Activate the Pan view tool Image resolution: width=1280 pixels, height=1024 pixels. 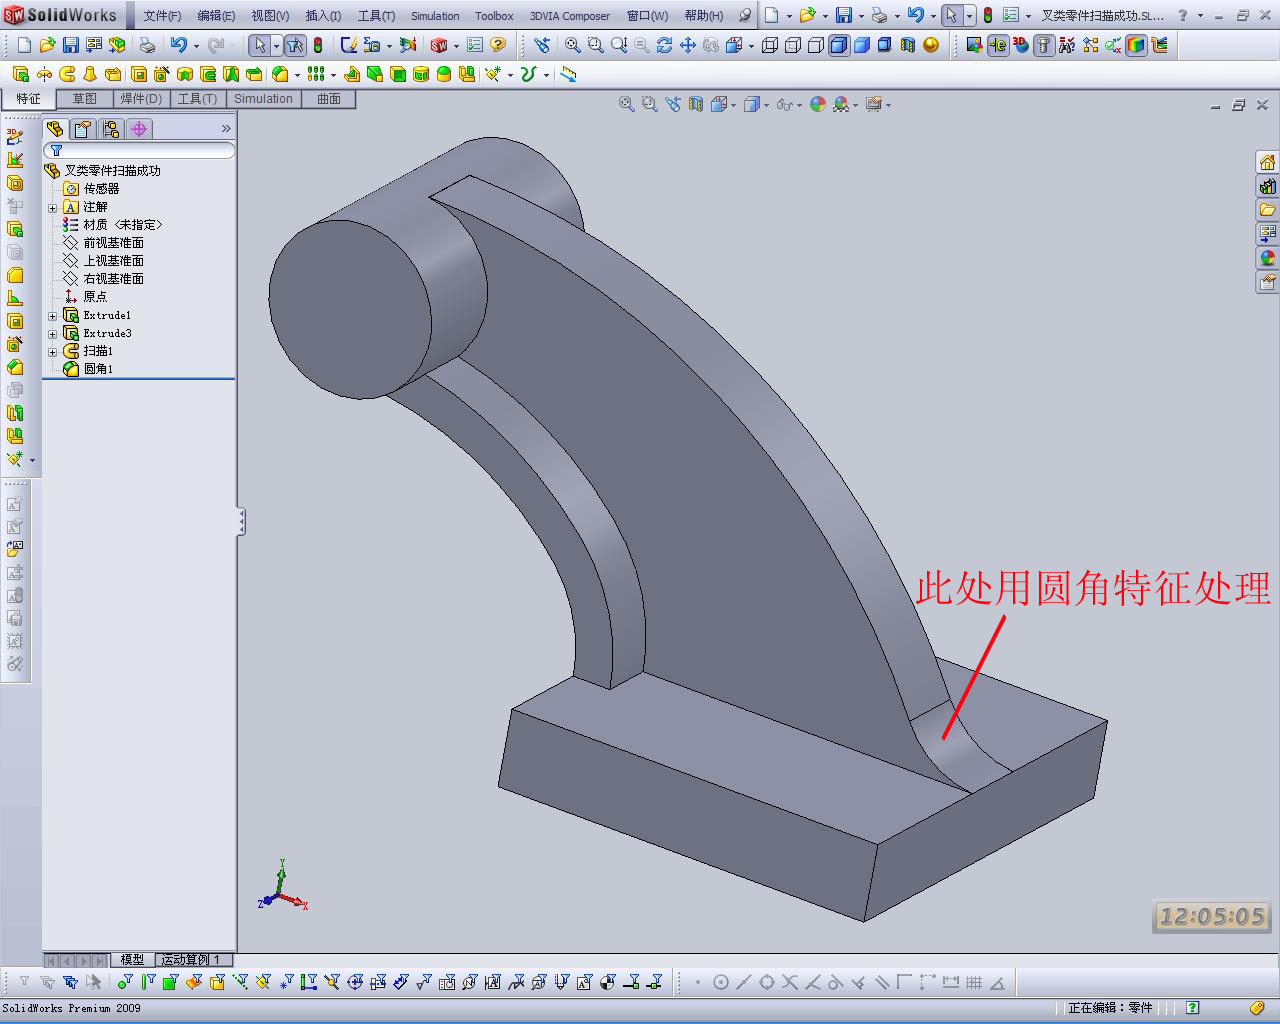[x=688, y=45]
